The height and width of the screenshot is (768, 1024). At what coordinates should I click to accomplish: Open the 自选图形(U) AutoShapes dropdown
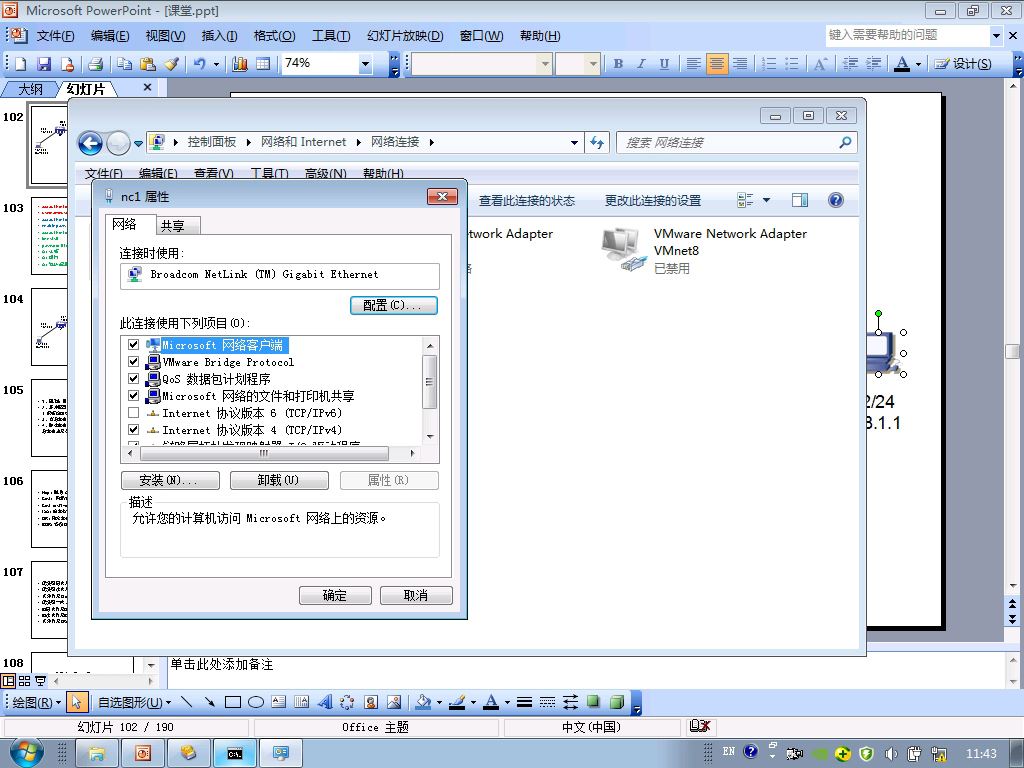click(x=135, y=703)
